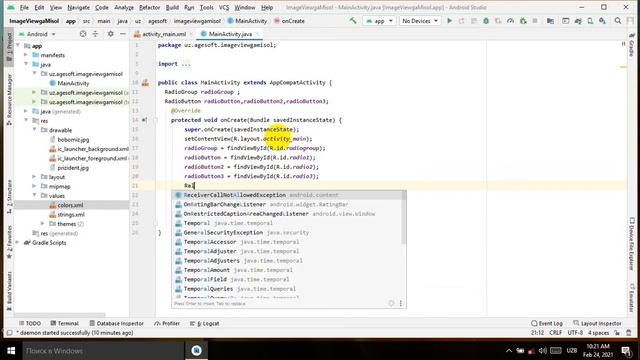Open the Terminal tool window
The height and width of the screenshot is (360, 640).
click(64, 323)
